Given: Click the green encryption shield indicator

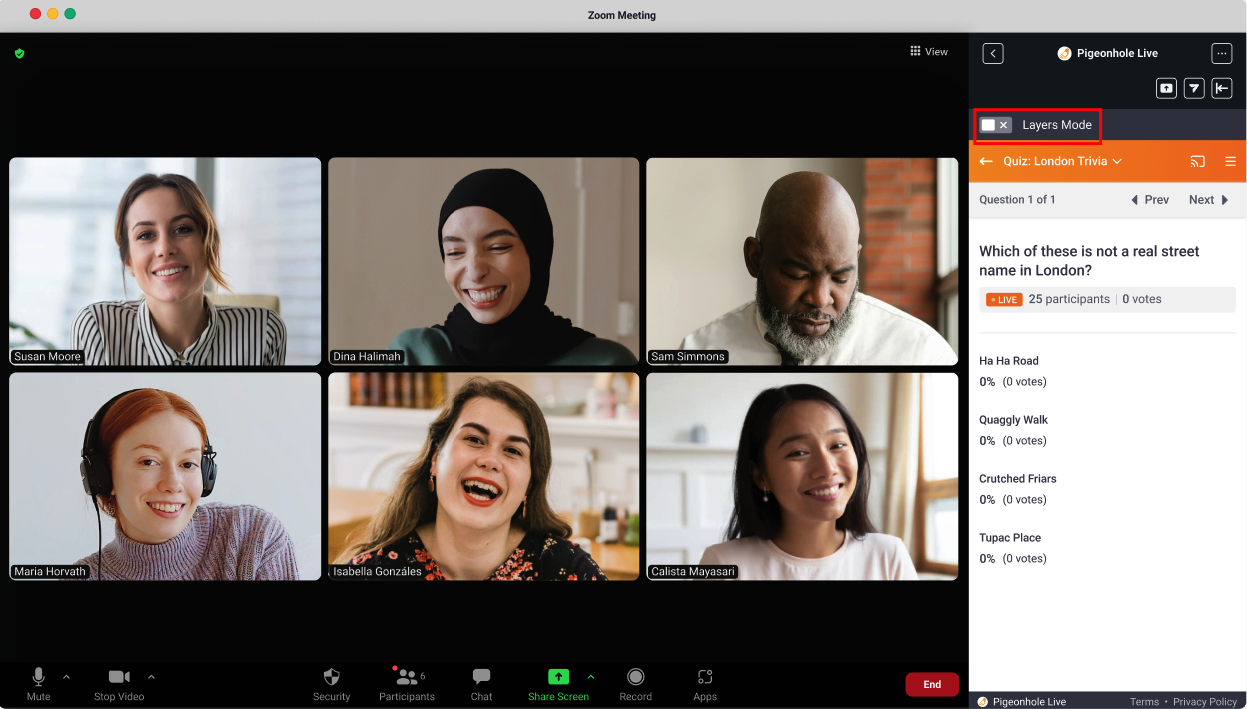Looking at the screenshot, I should [19, 53].
